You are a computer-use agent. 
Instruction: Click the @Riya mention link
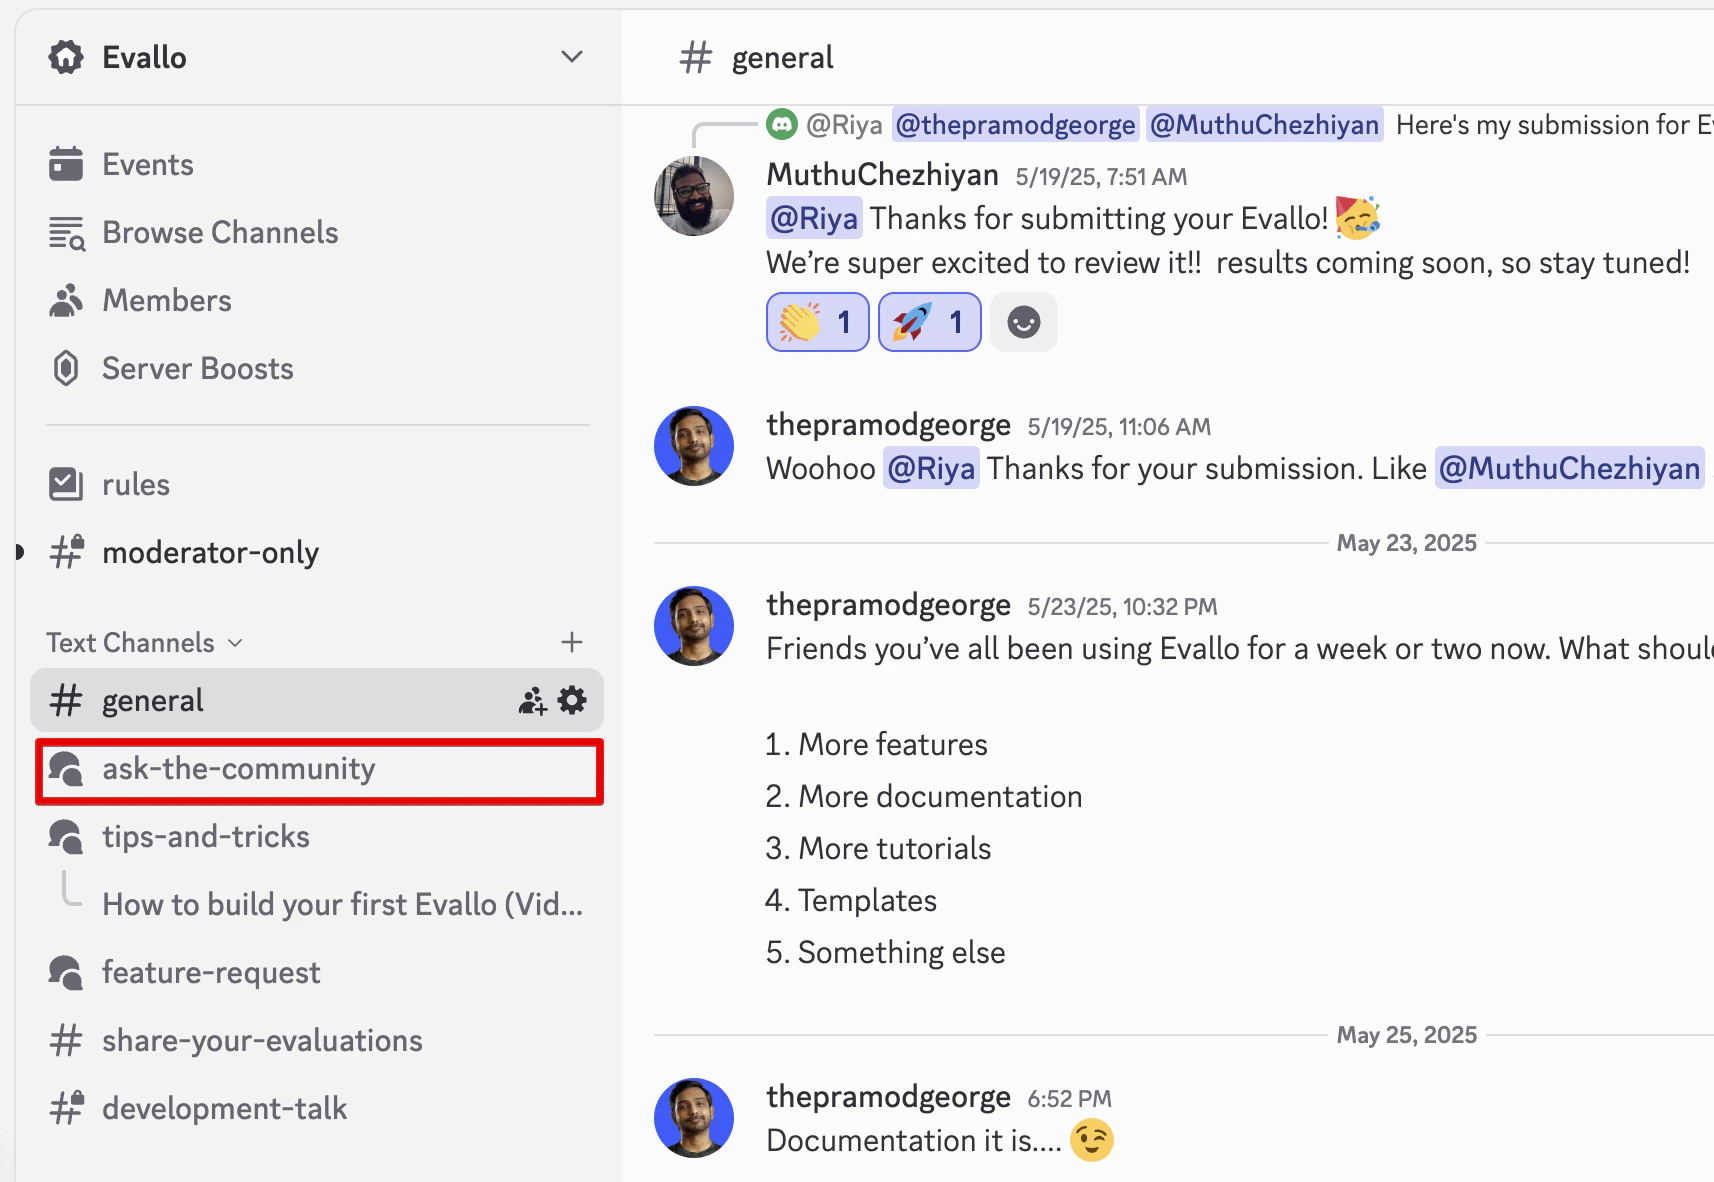tap(813, 217)
